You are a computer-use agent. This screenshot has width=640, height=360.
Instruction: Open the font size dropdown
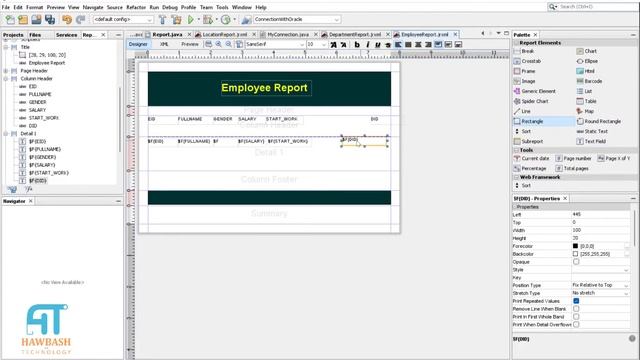pos(316,44)
